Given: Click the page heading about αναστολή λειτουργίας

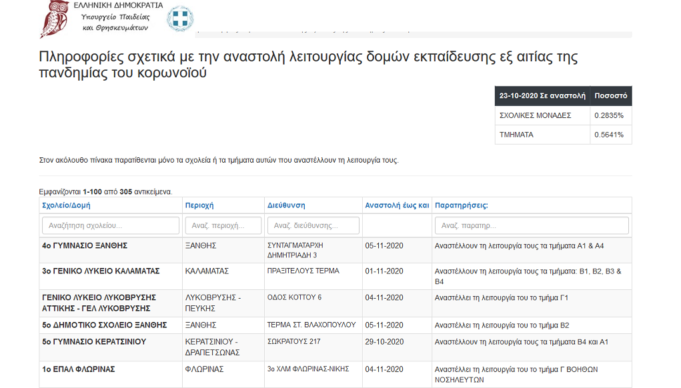Looking at the screenshot, I should 308,64.
